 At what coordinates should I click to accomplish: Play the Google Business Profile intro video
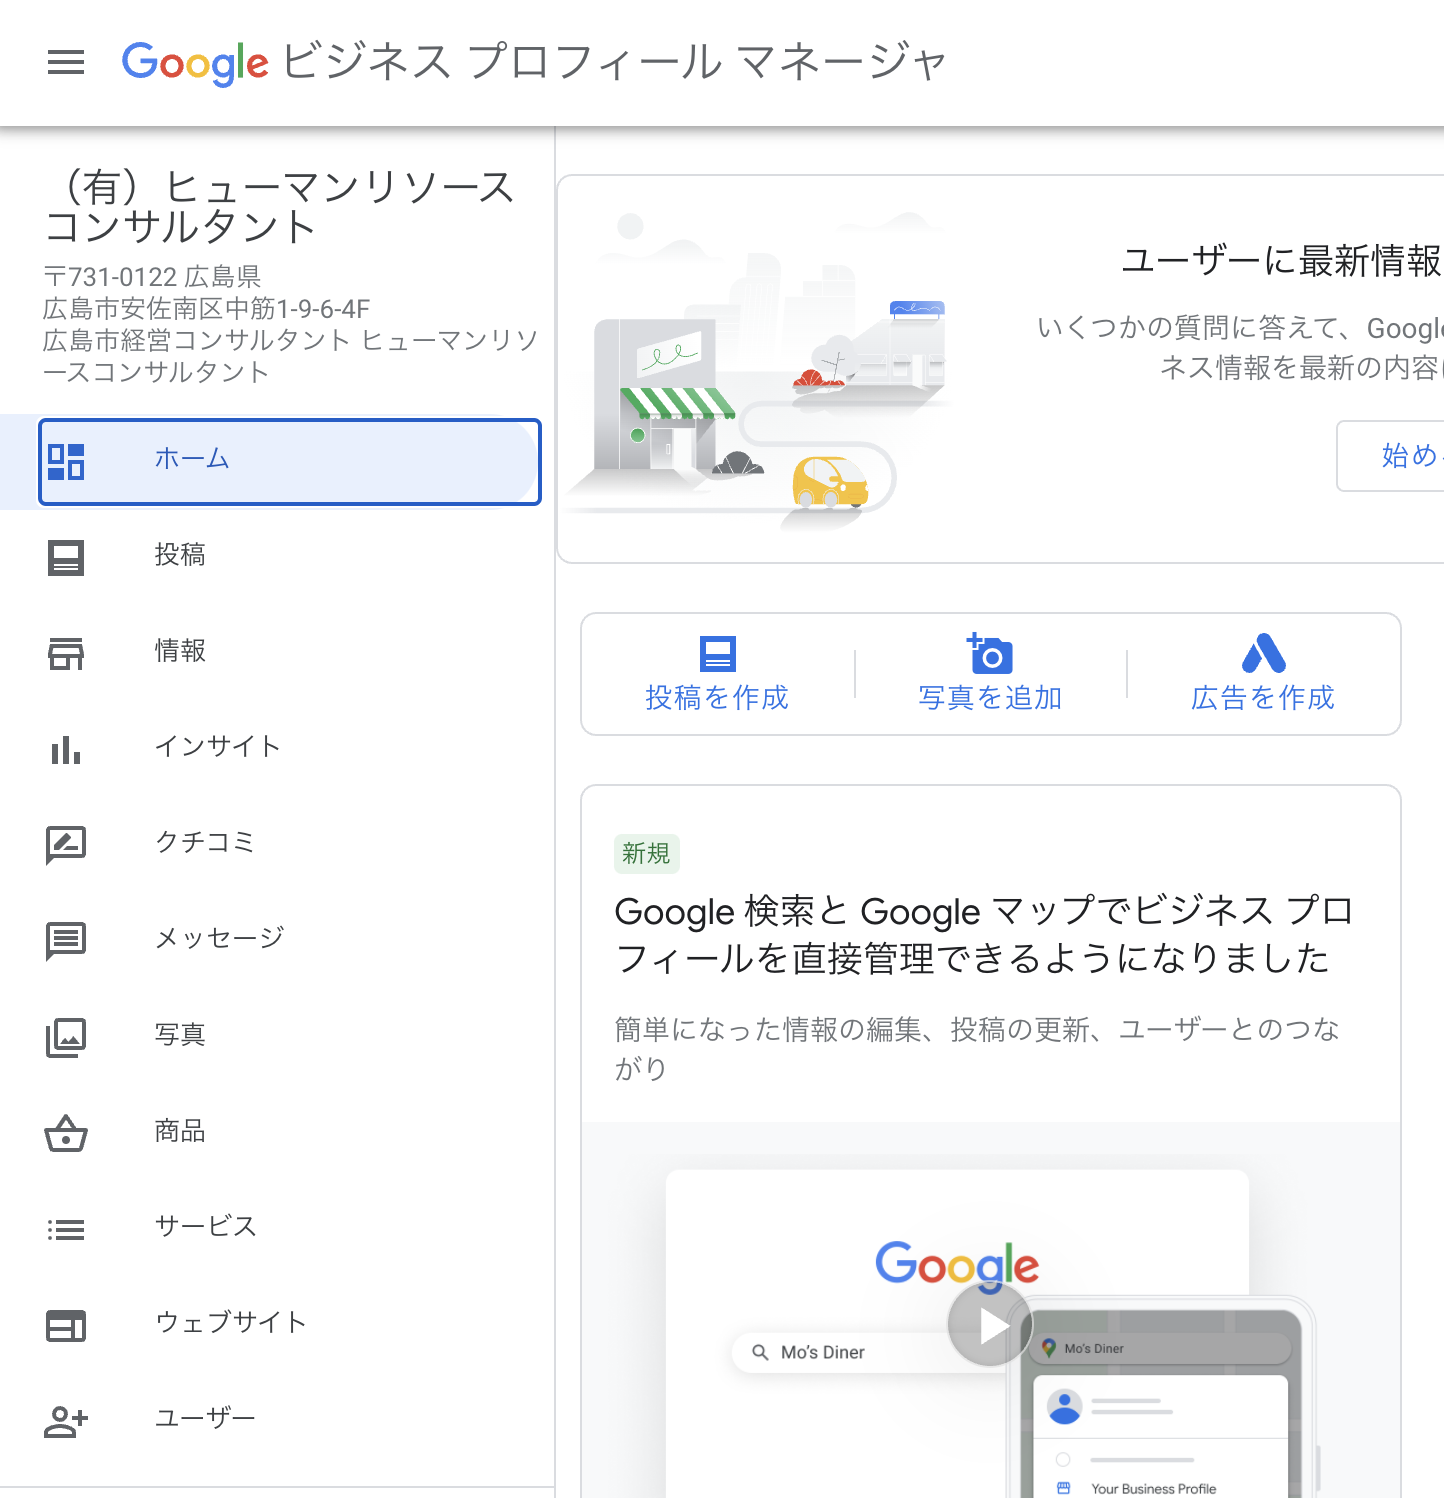pyautogui.click(x=991, y=1325)
